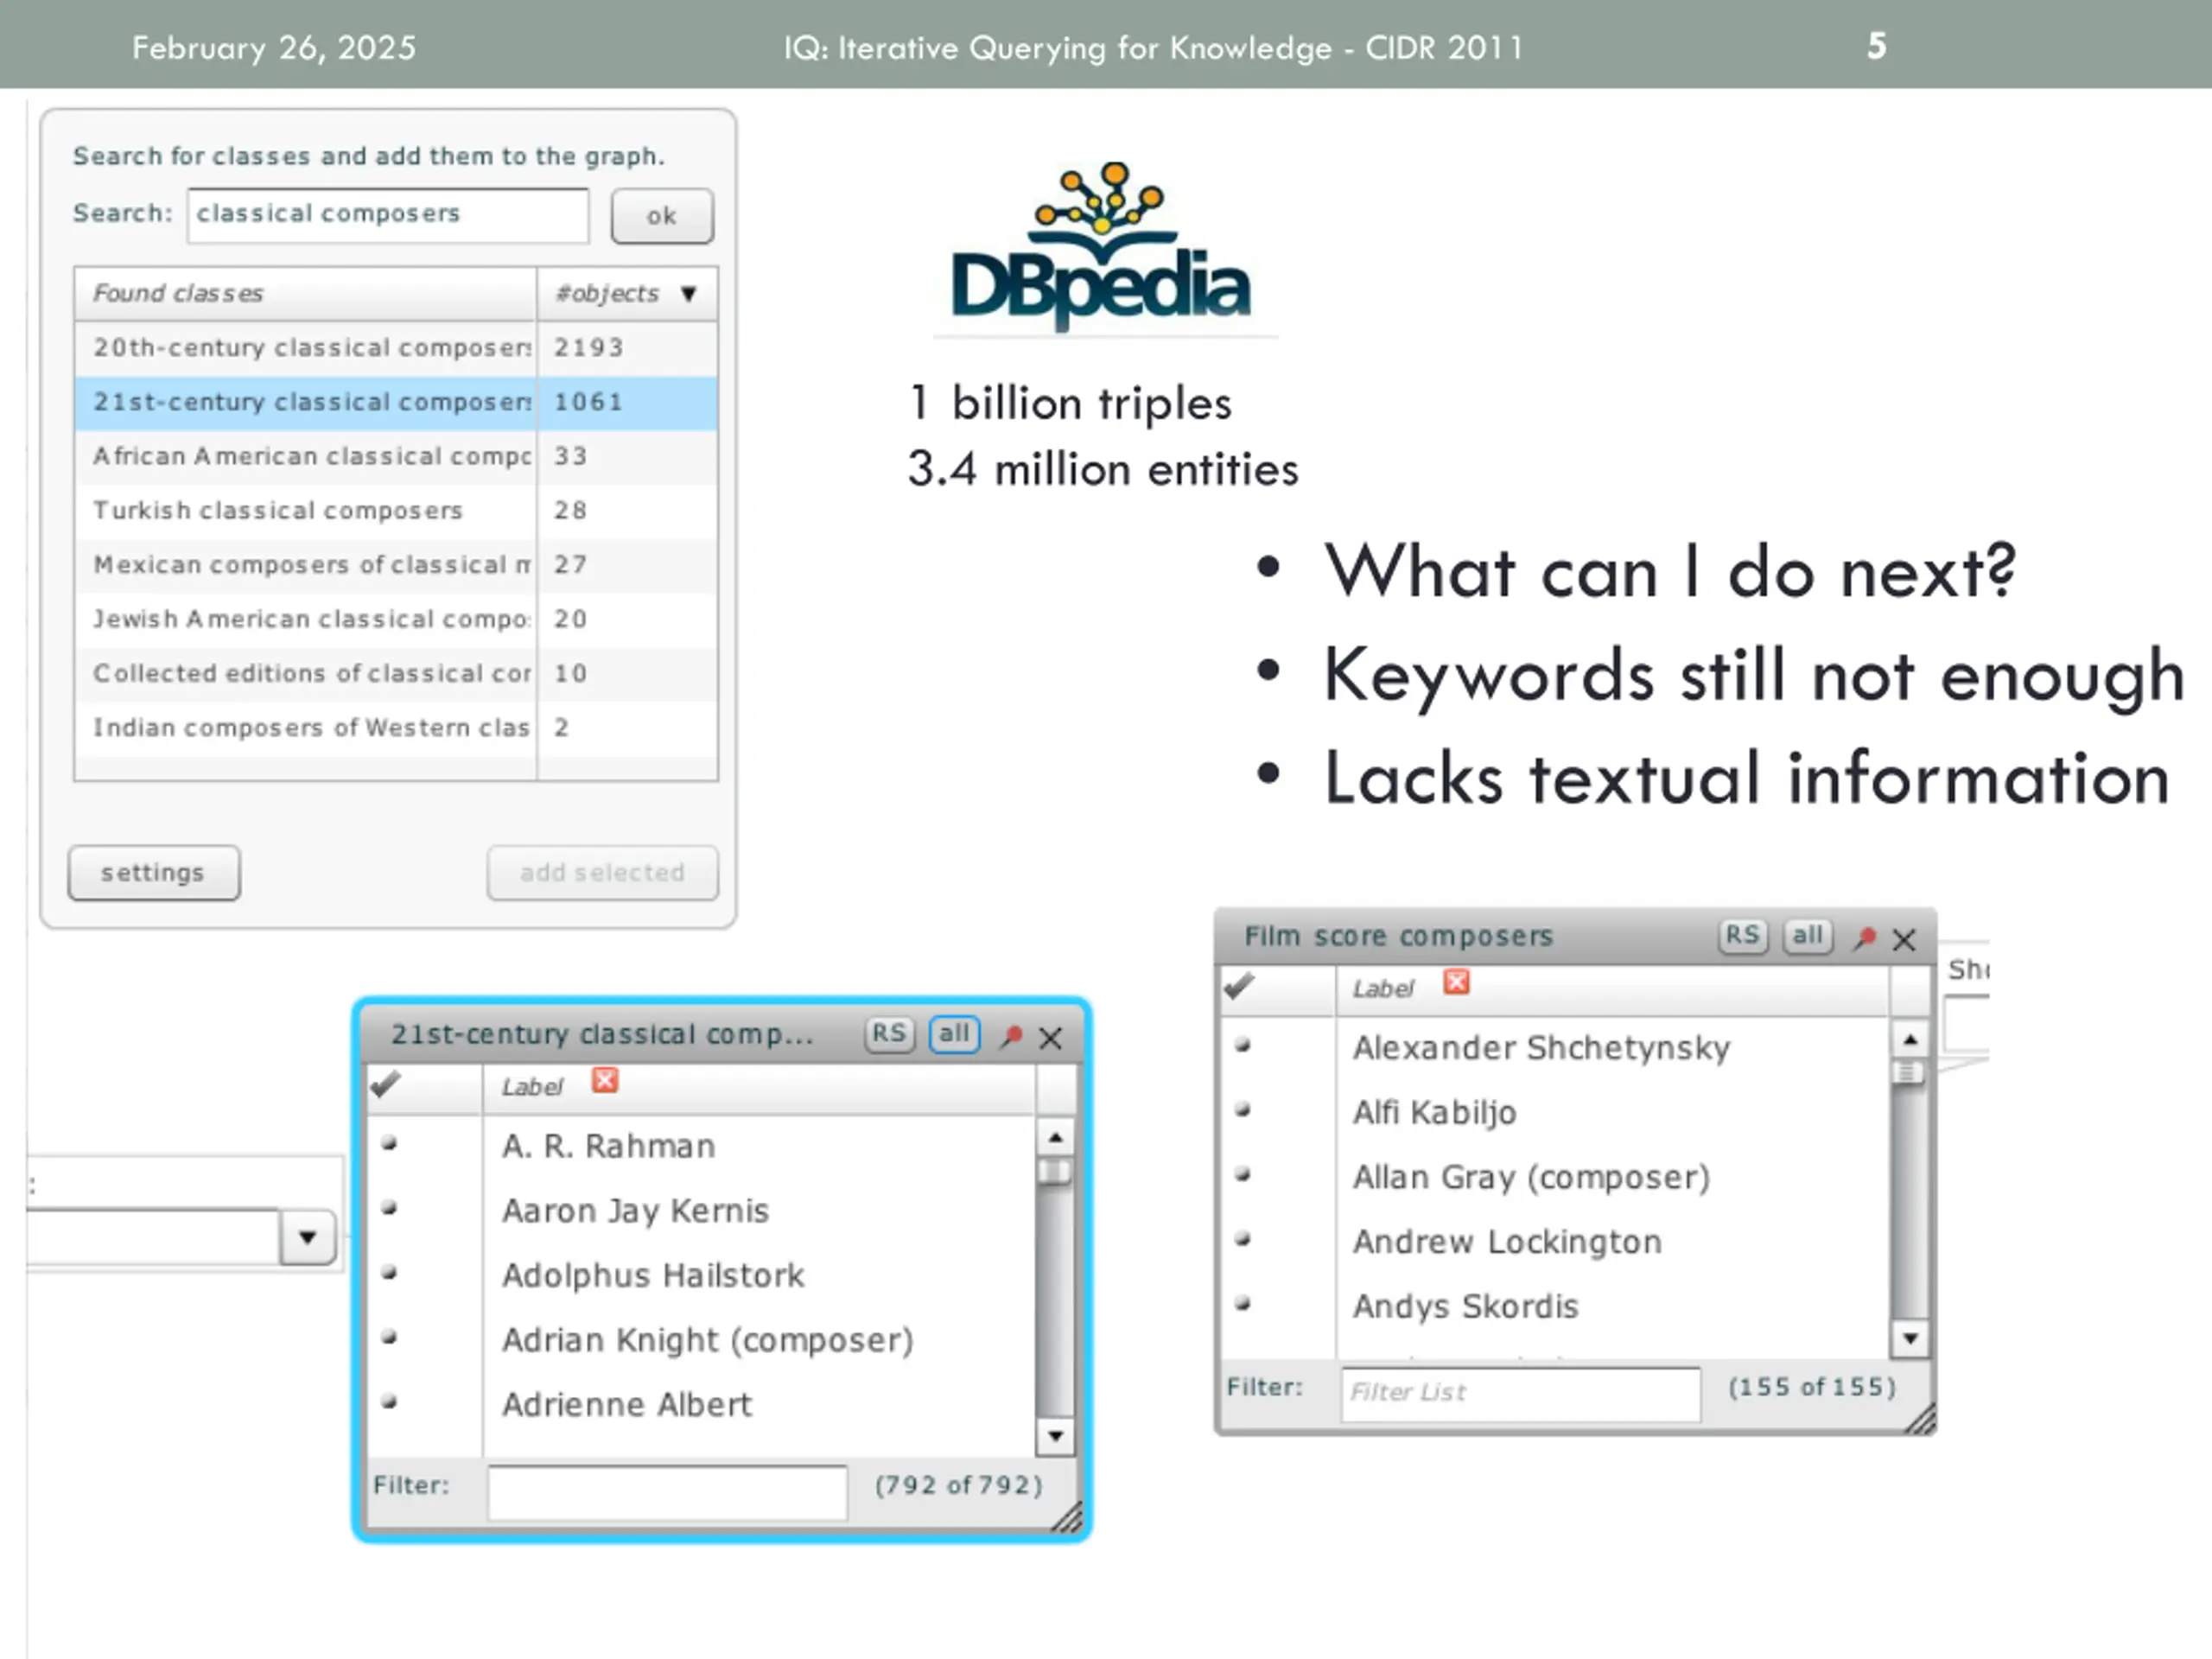Open the combo box dropdown arrow at left edge

pos(308,1238)
